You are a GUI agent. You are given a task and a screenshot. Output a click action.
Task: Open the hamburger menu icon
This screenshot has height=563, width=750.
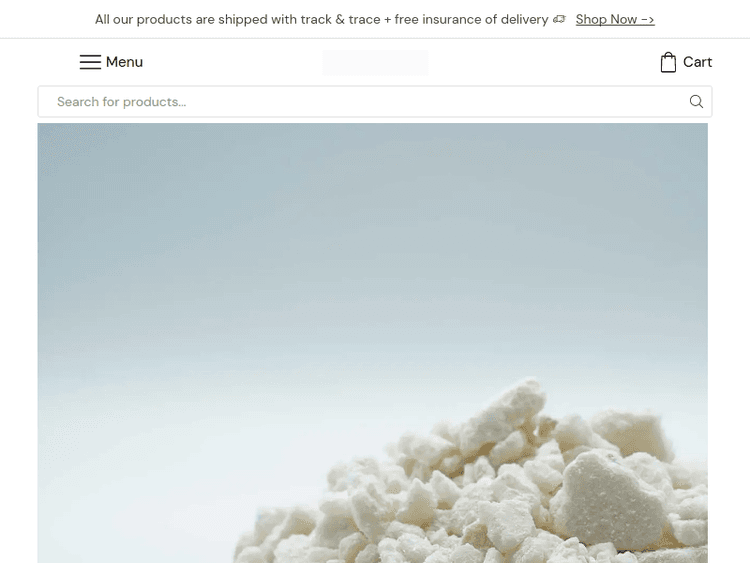point(90,62)
